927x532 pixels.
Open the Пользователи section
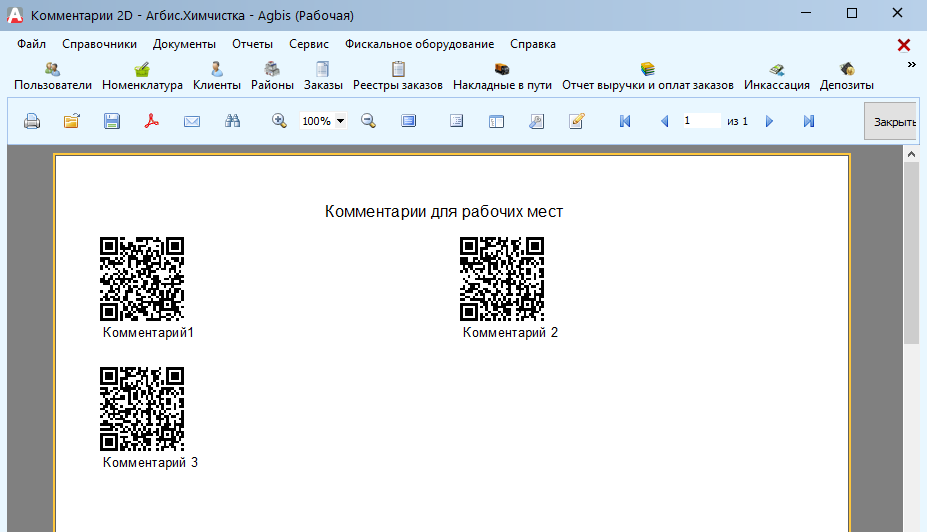coord(53,77)
